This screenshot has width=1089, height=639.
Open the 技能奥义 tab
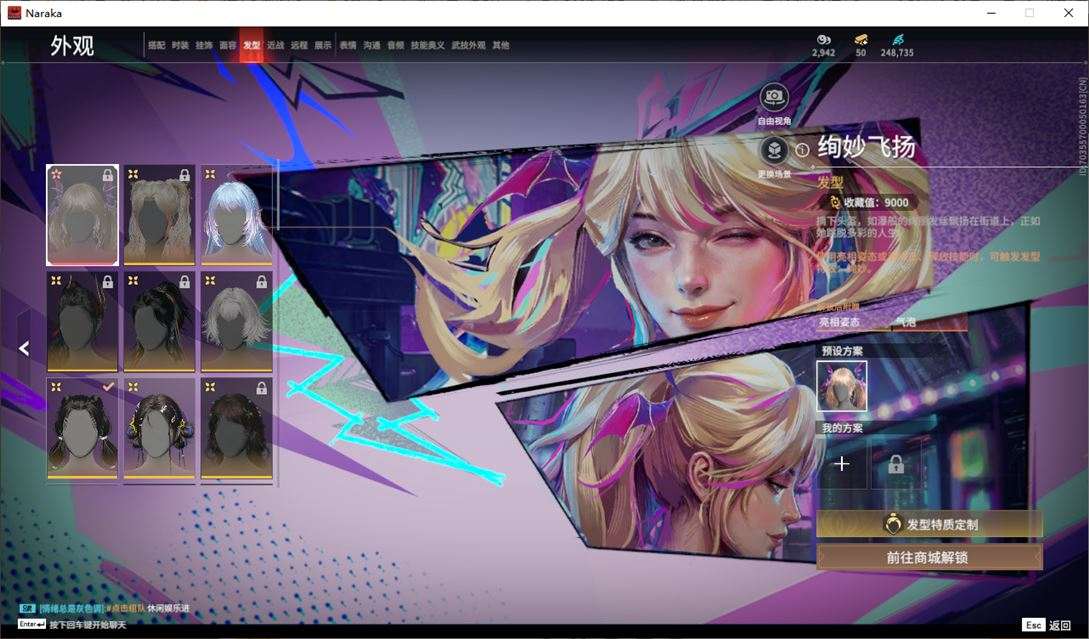coord(427,45)
